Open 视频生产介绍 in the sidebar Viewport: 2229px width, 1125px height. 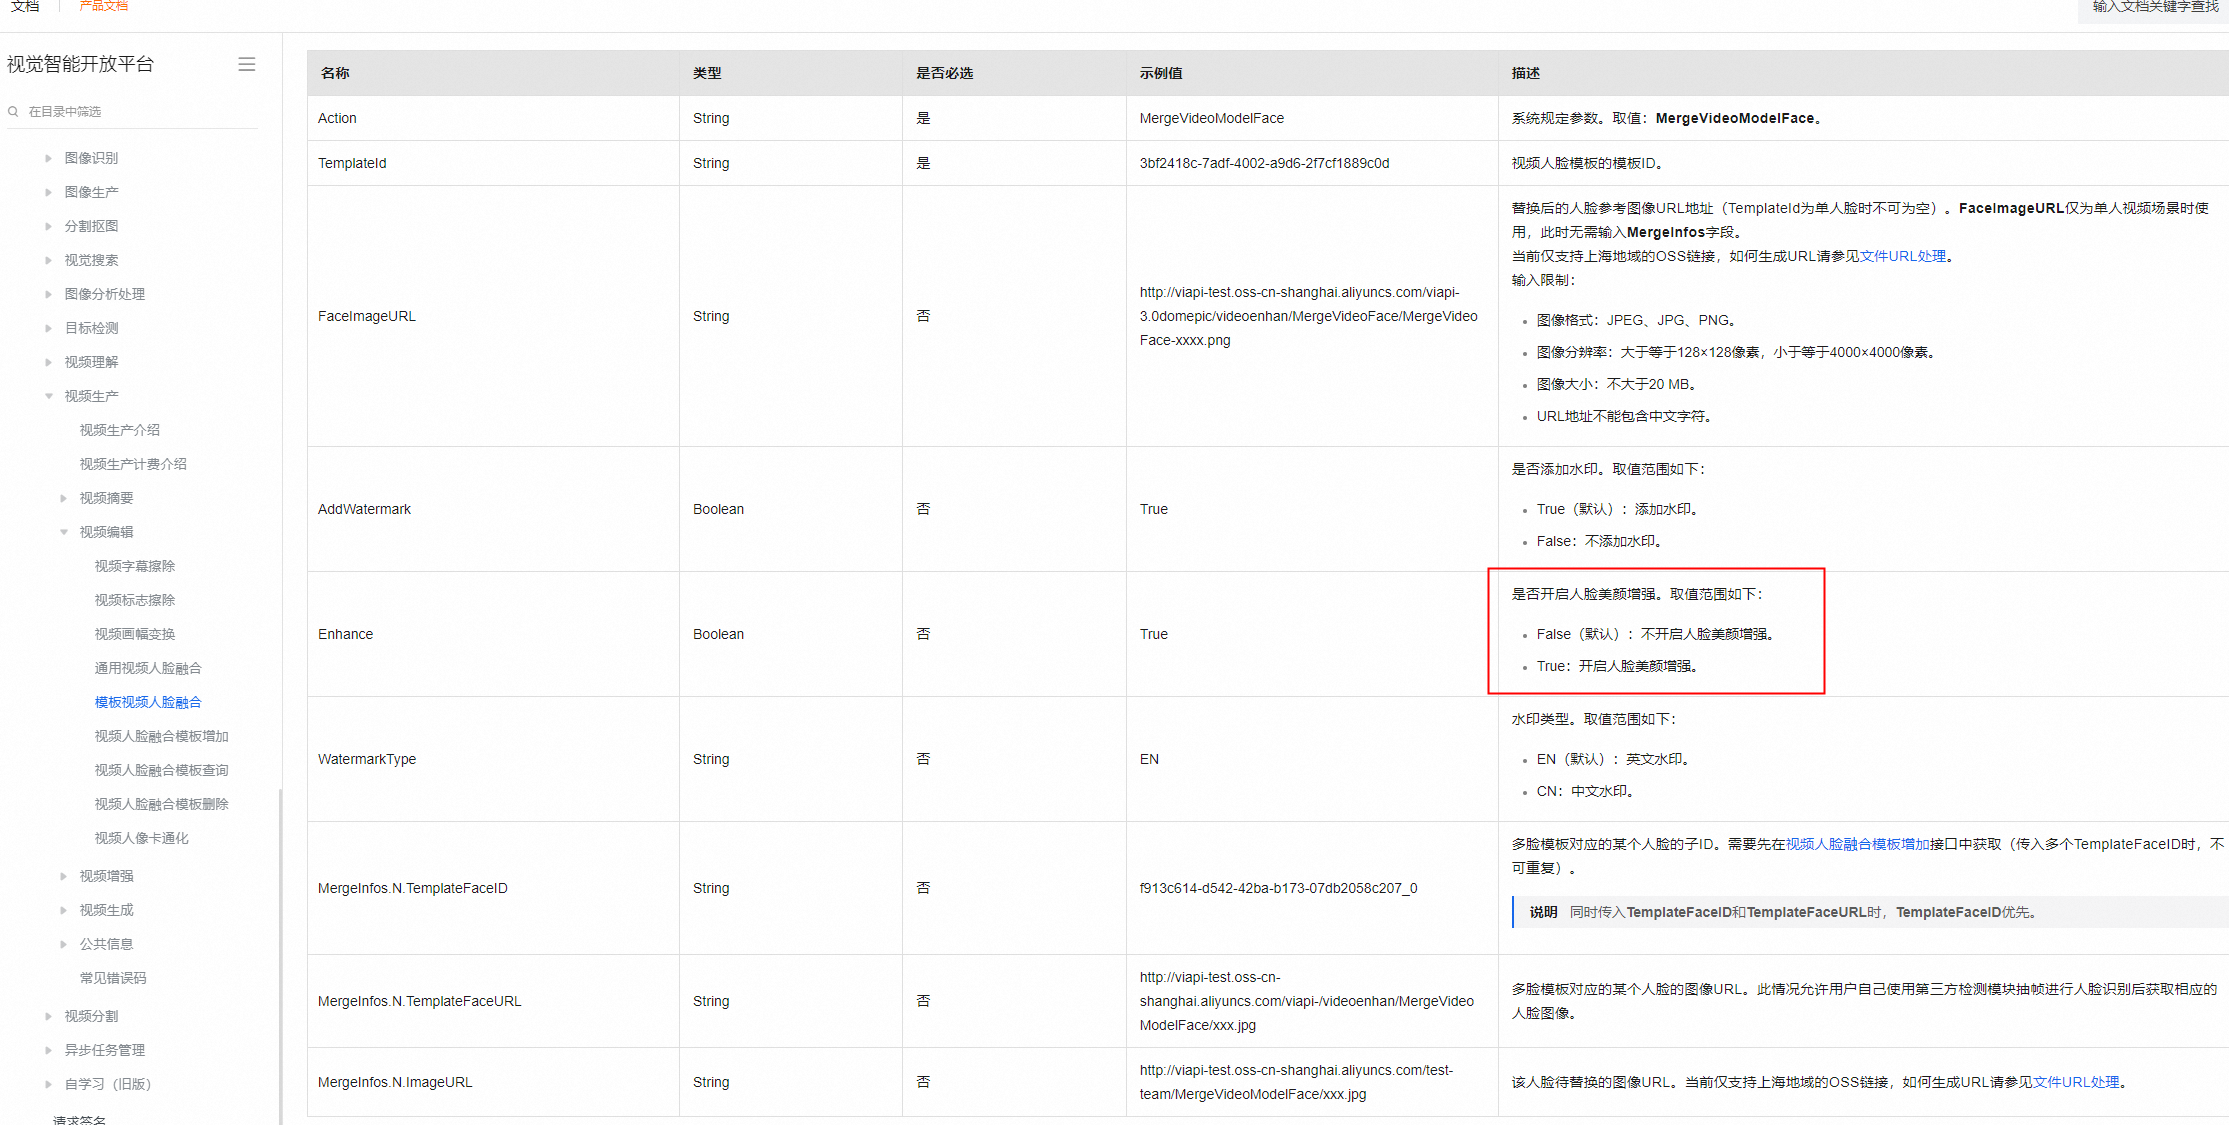(x=120, y=430)
